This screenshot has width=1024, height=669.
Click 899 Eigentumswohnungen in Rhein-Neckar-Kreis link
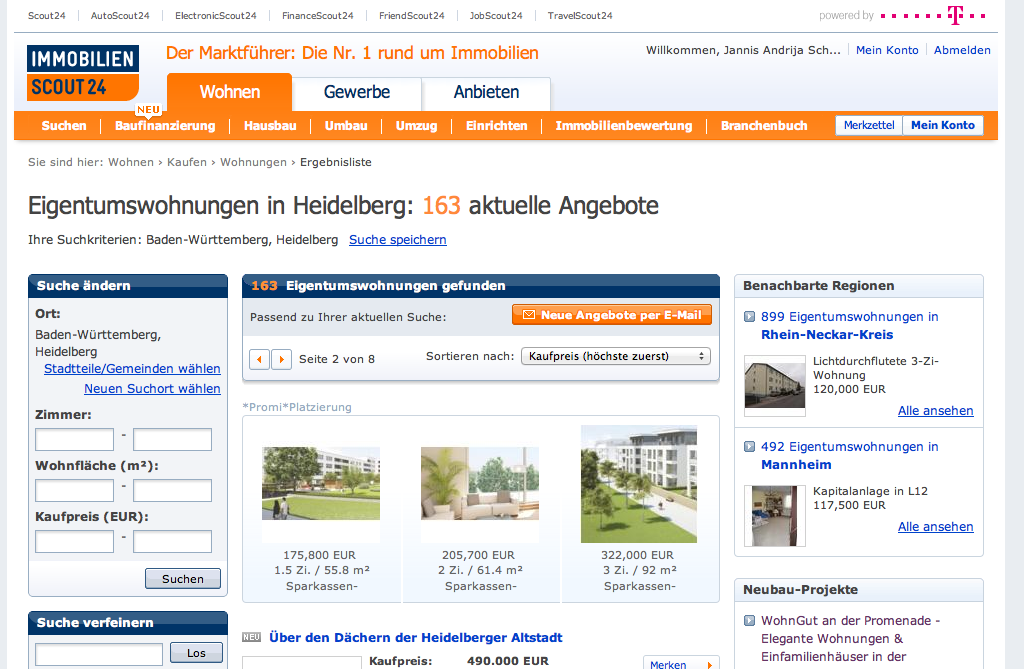(850, 325)
